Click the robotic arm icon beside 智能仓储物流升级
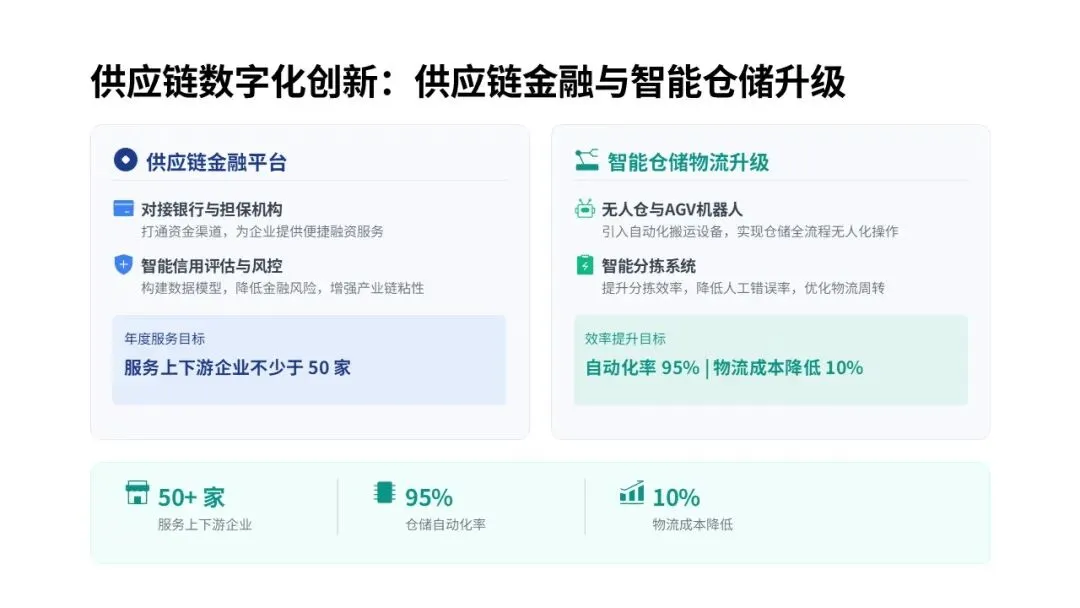The image size is (1080, 608). 586,160
